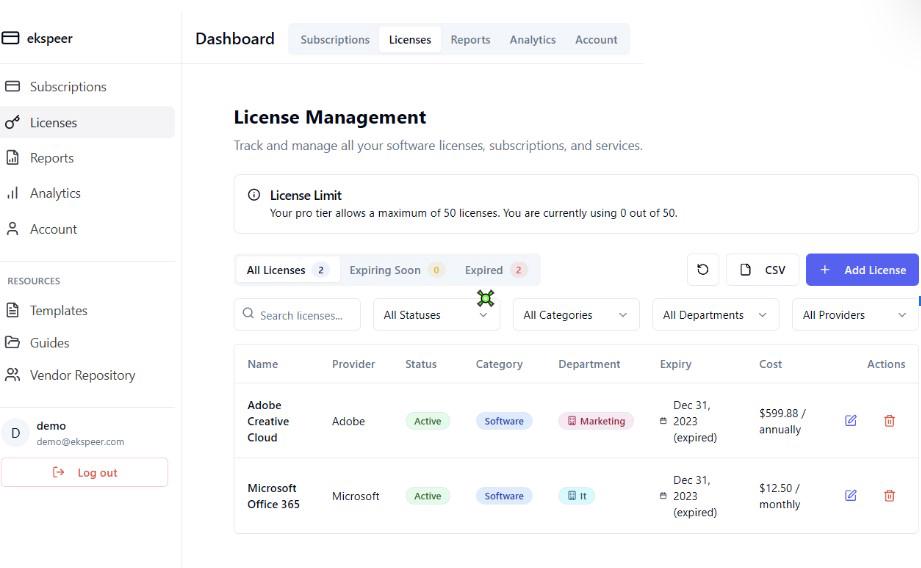Image resolution: width=921 pixels, height=568 pixels.
Task: Open Vendor Repository in the sidebar
Action: 82,375
